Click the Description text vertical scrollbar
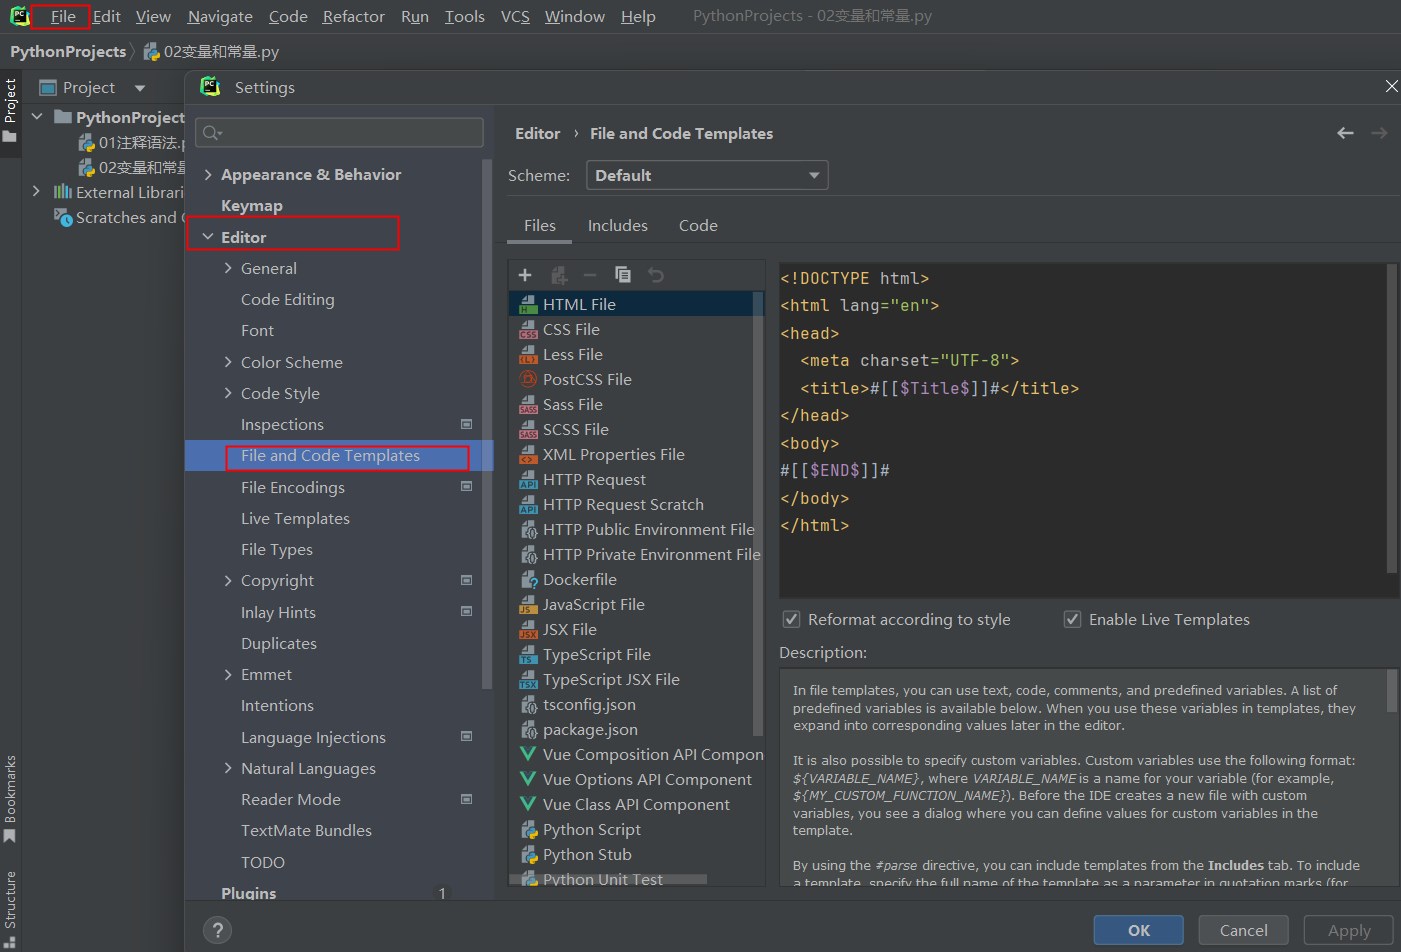Image resolution: width=1401 pixels, height=952 pixels. pyautogui.click(x=1392, y=690)
